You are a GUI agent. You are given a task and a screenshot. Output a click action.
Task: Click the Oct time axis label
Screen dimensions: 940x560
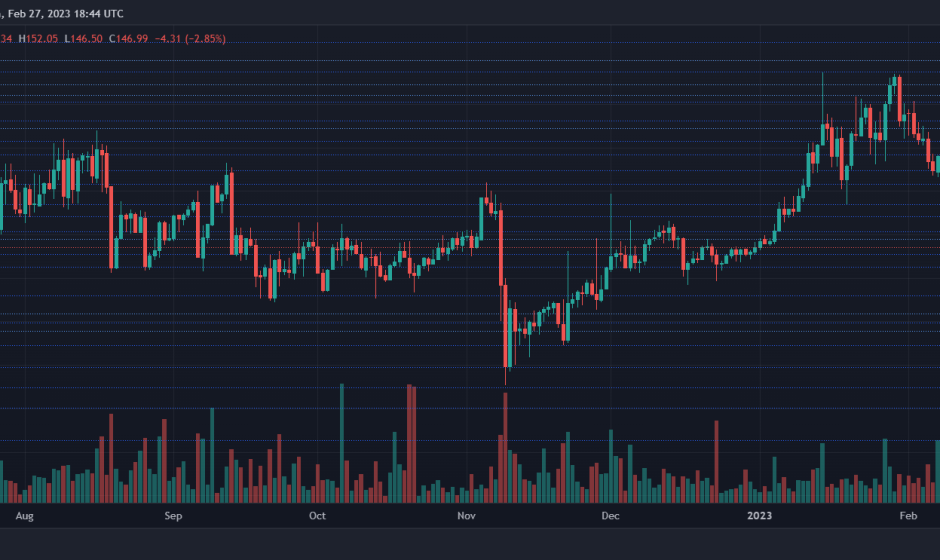pyautogui.click(x=317, y=516)
